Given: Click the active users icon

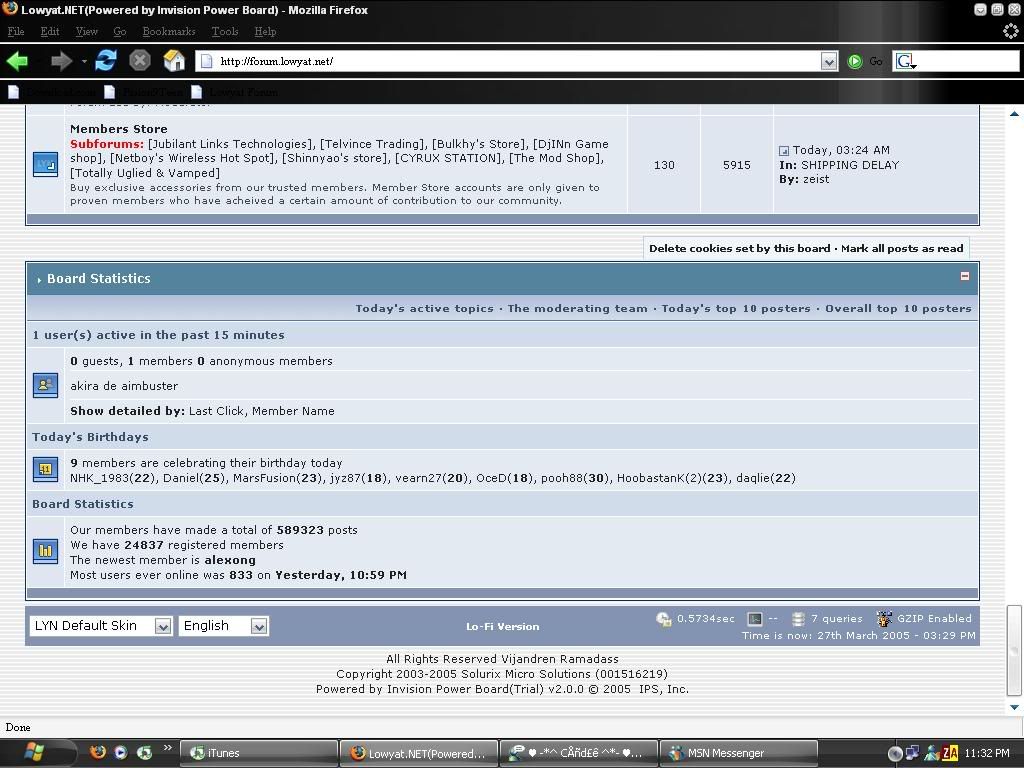Looking at the screenshot, I should pyautogui.click(x=45, y=385).
